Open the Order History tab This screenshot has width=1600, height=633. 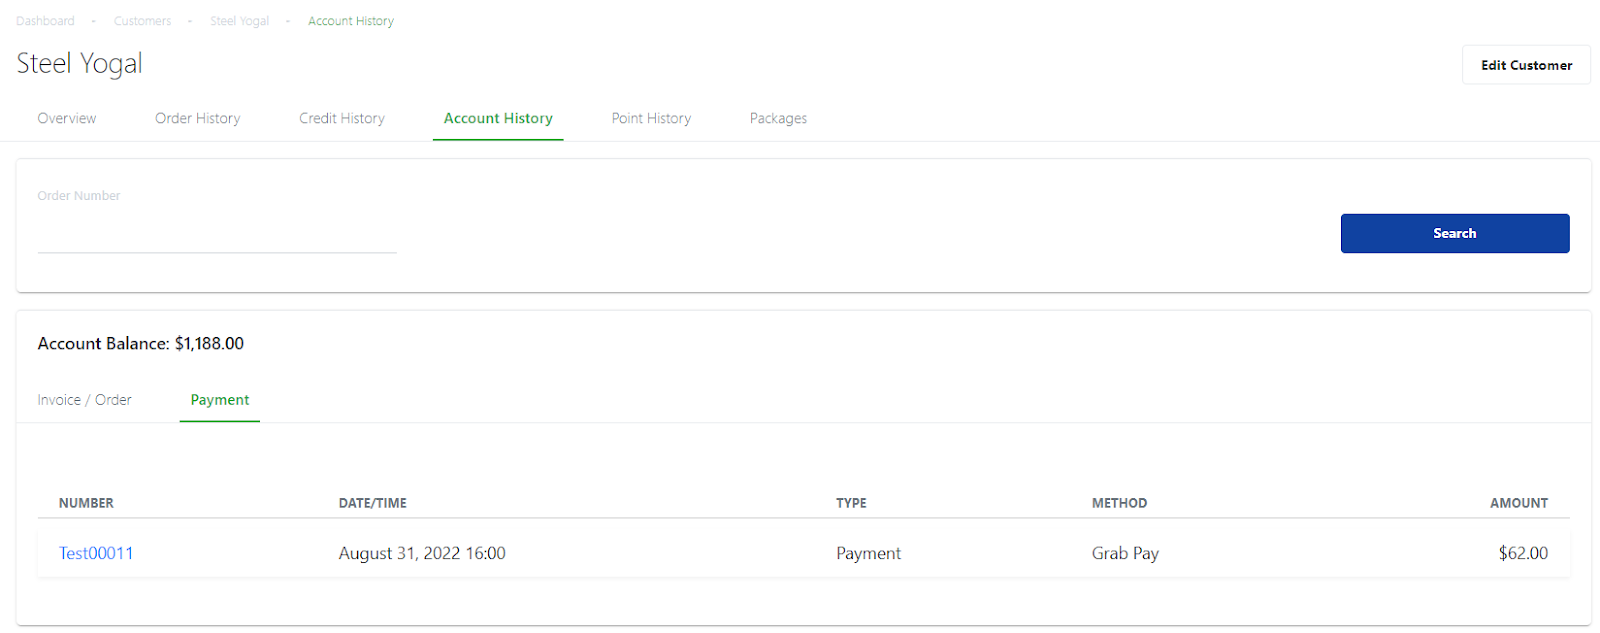[x=198, y=118]
